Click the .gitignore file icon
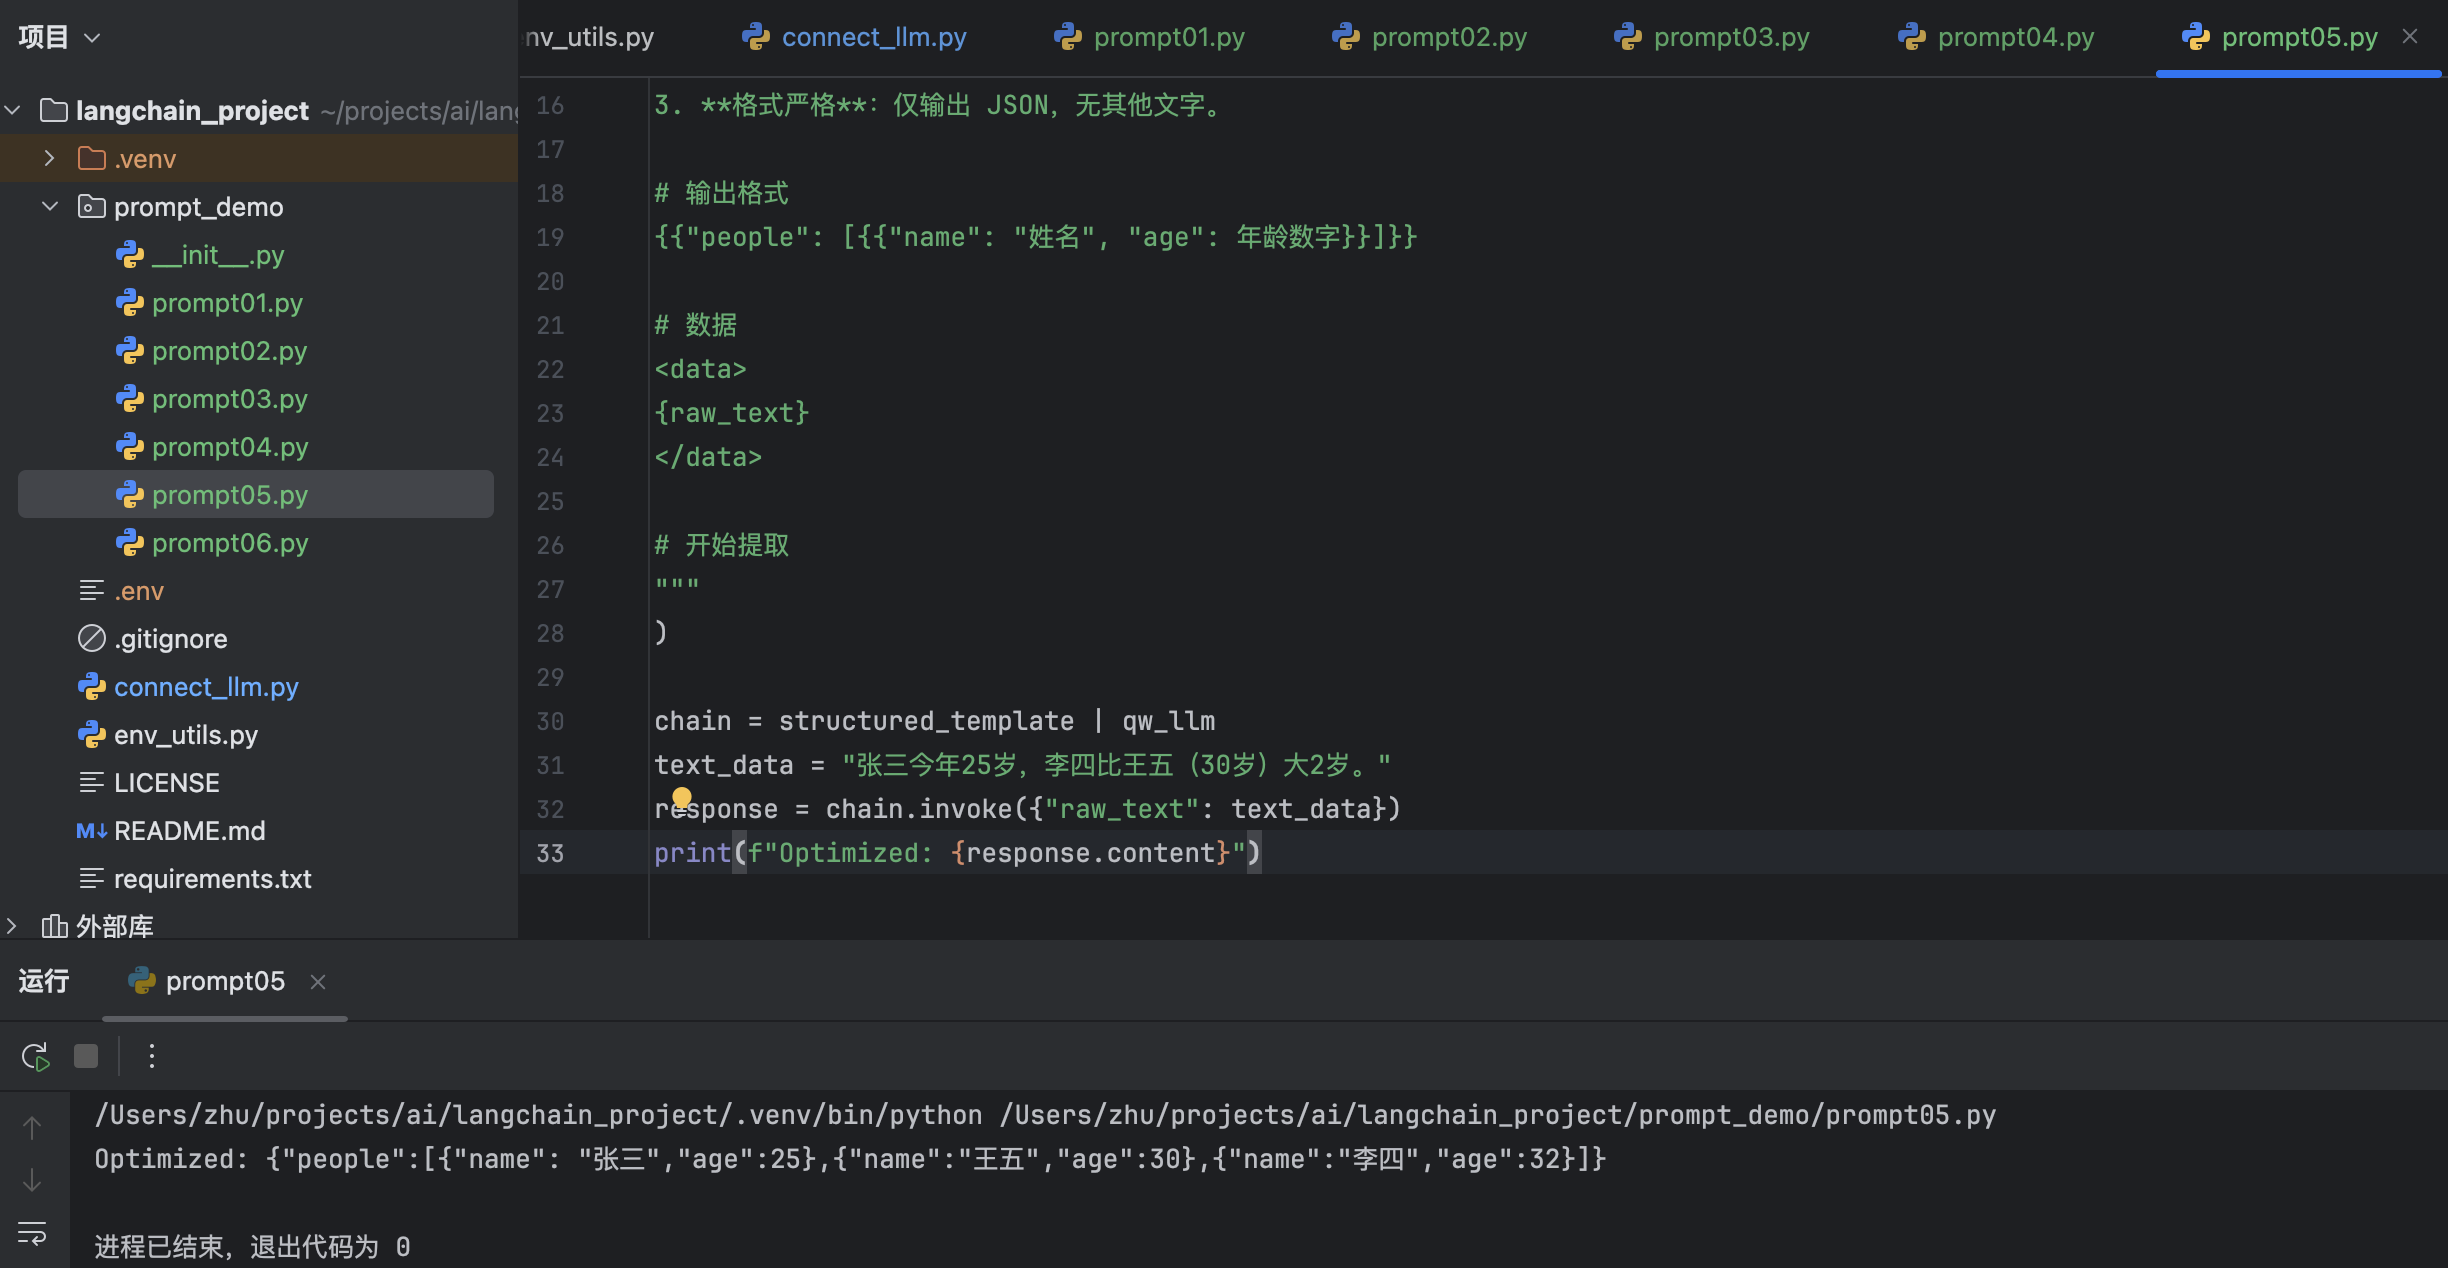 pos(92,638)
